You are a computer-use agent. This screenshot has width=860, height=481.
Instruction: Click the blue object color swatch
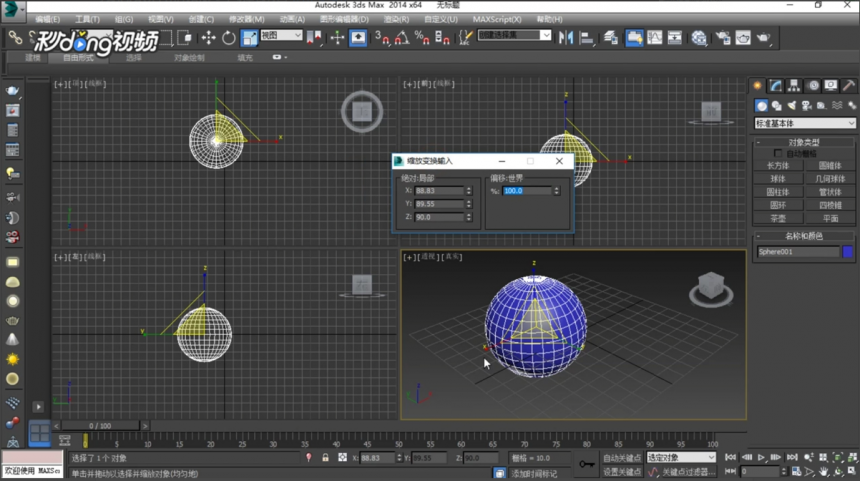(x=848, y=252)
